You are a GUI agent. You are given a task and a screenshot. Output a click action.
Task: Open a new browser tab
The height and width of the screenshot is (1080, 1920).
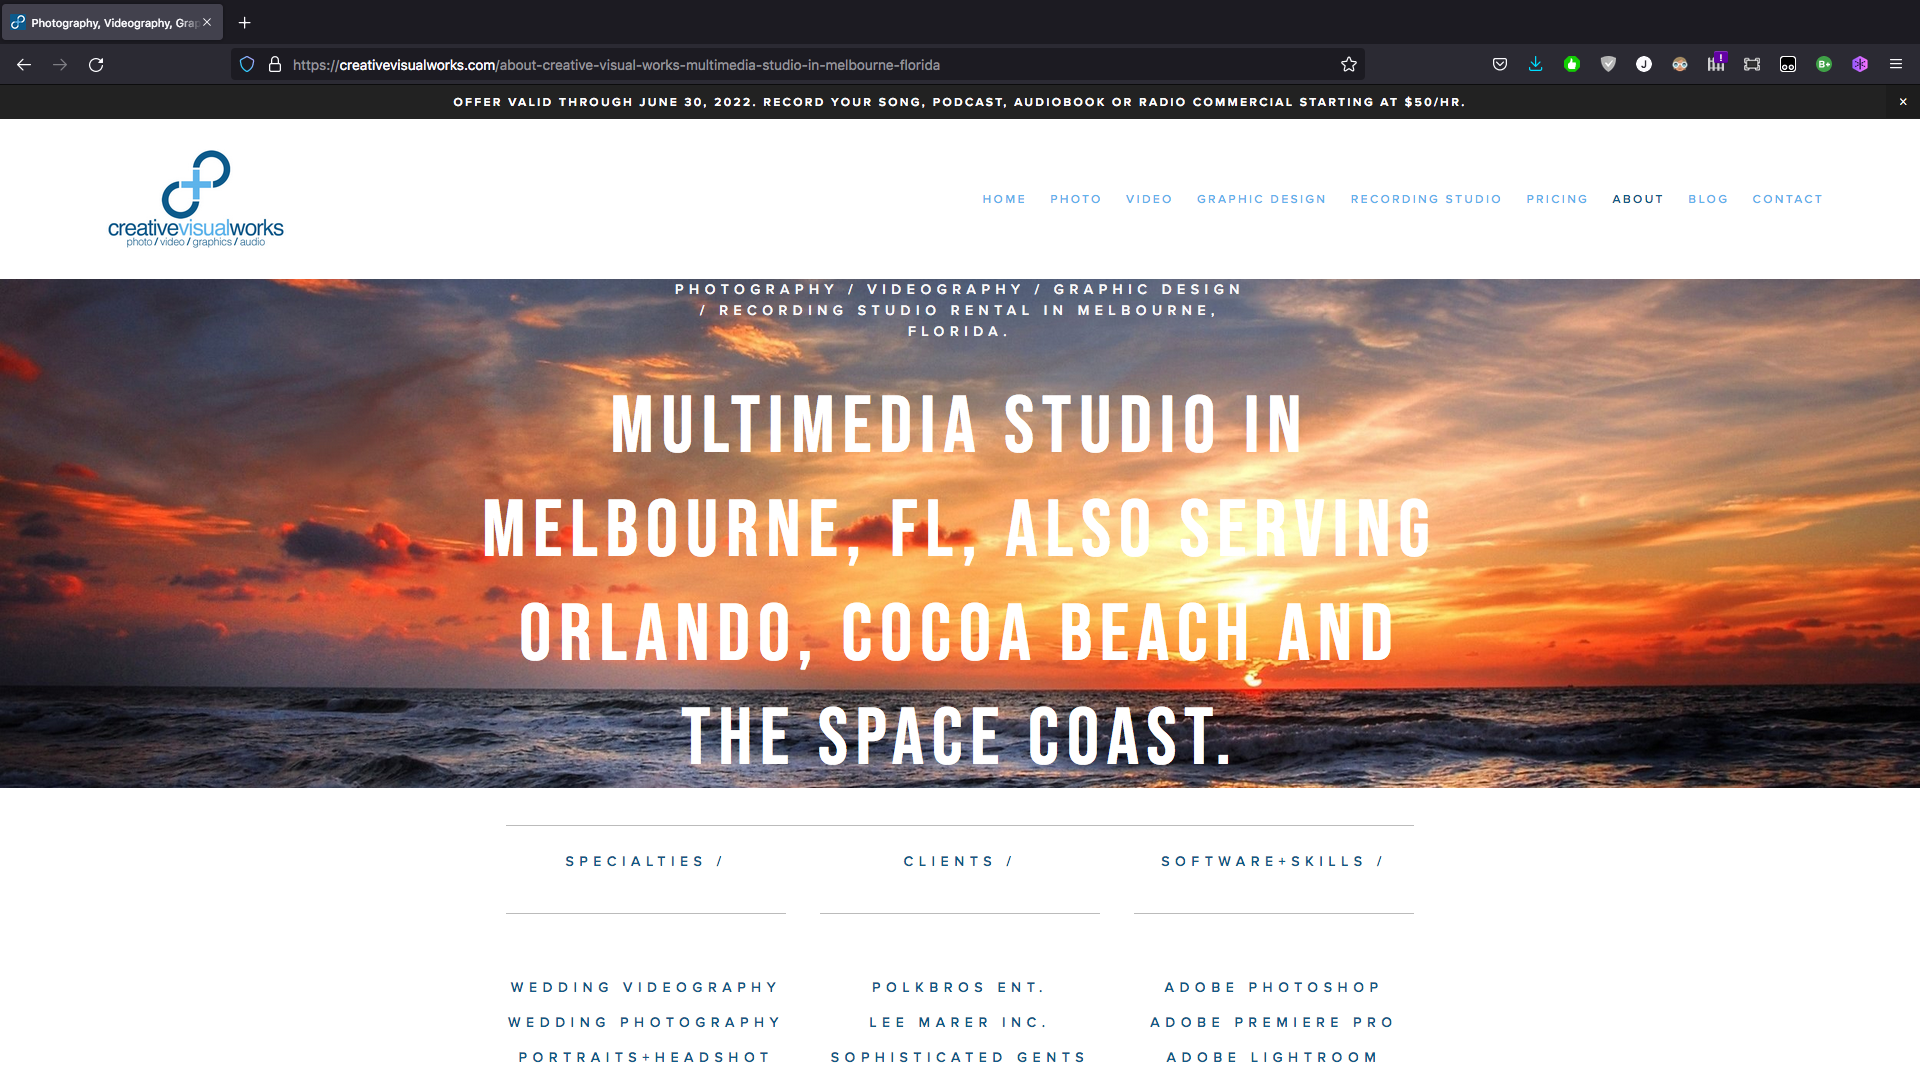244,22
